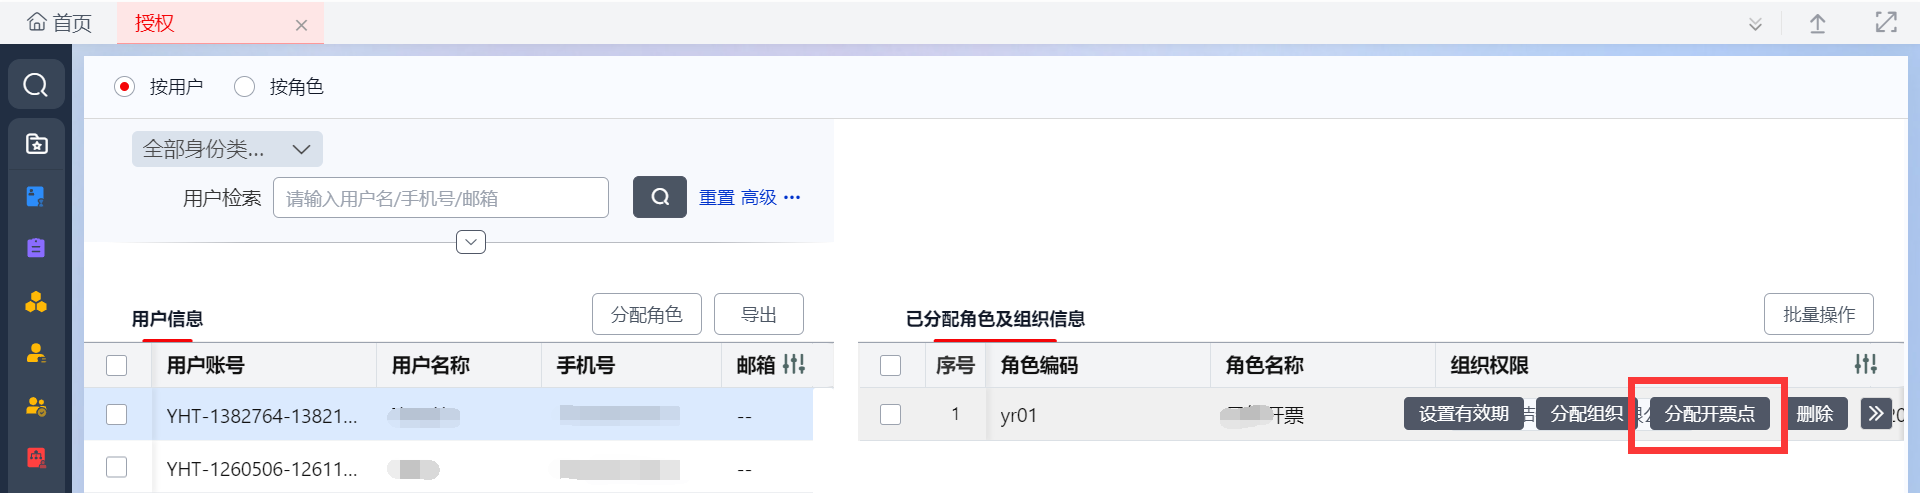Select the 按角色 radio button
1920x493 pixels.
[244, 87]
